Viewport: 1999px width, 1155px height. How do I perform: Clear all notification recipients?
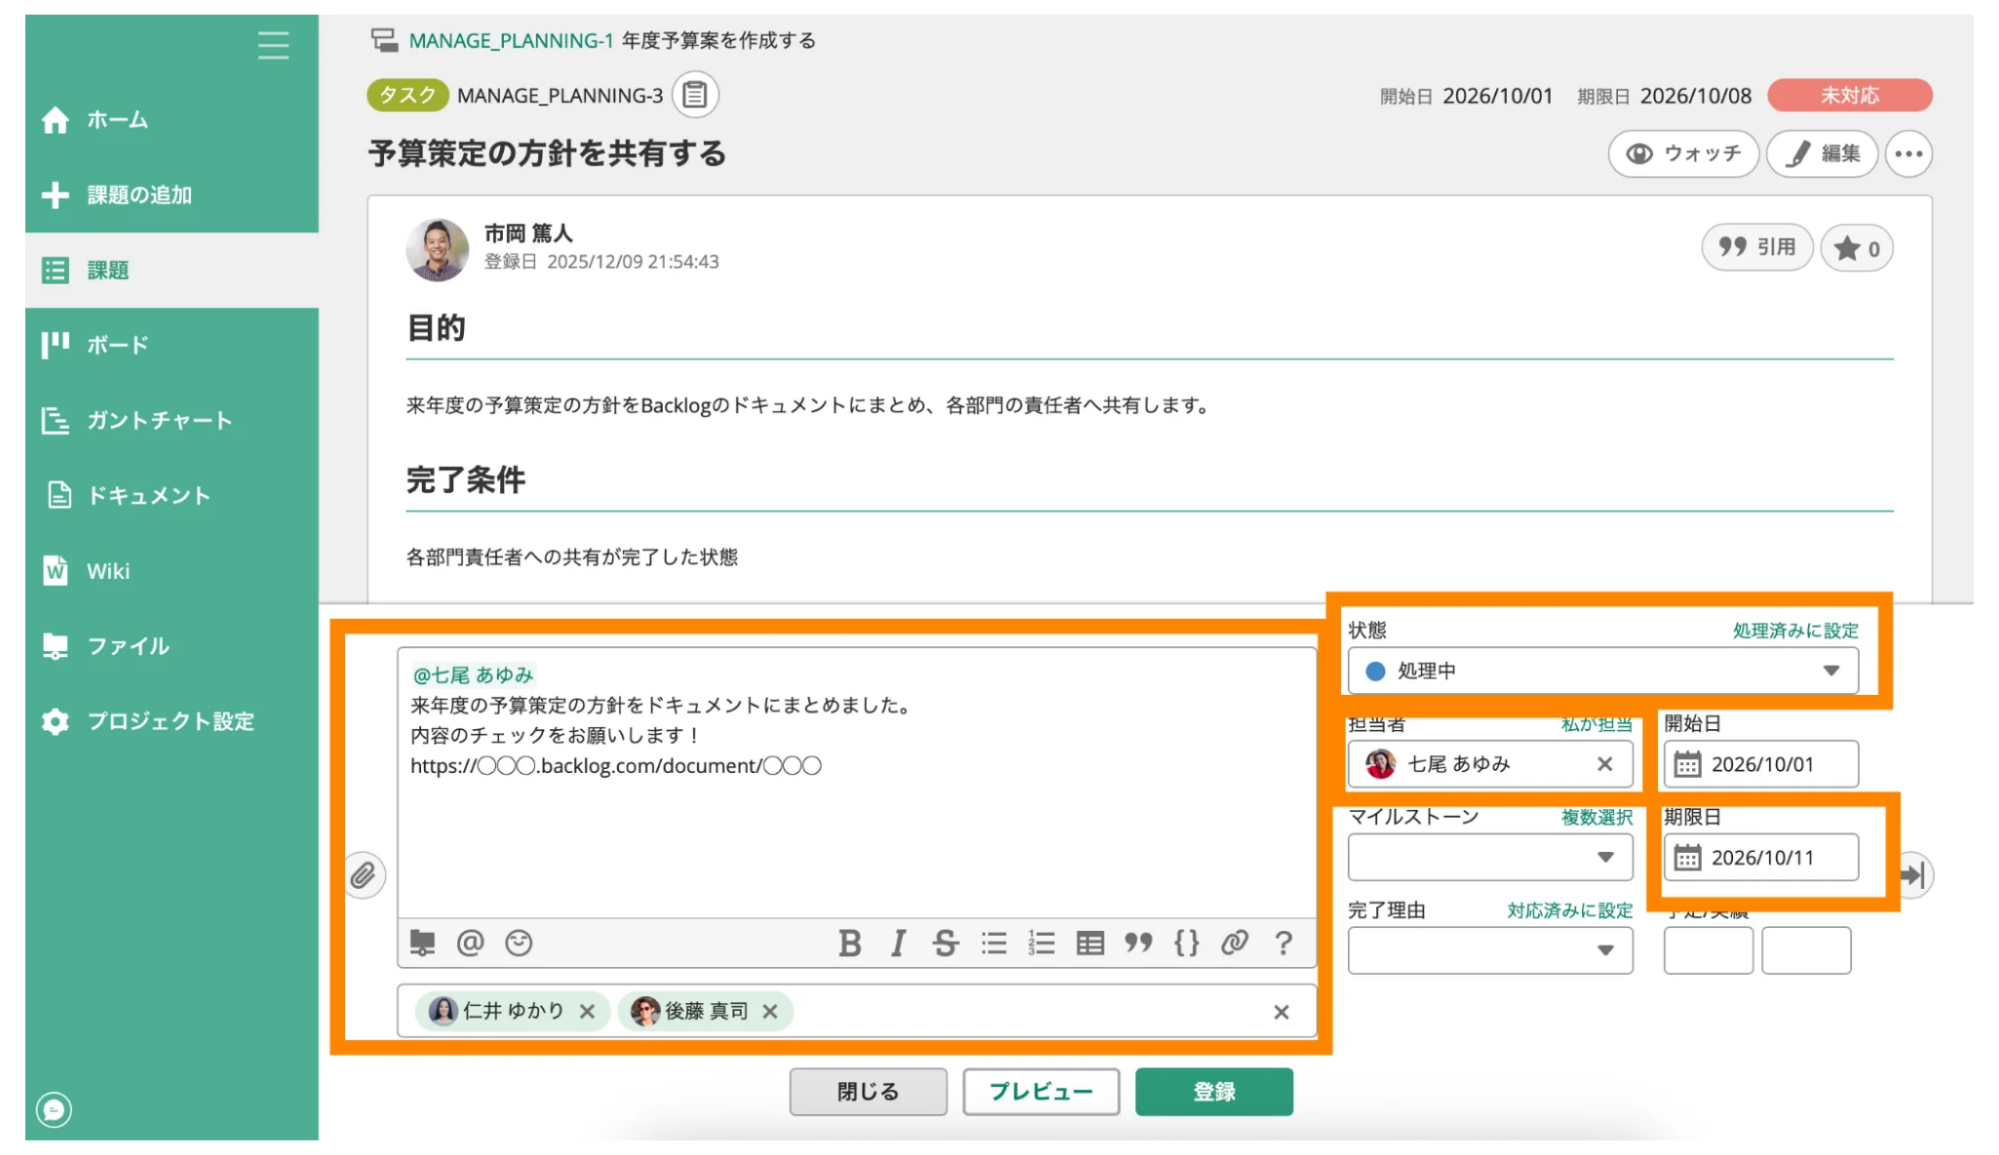[x=1281, y=1012]
